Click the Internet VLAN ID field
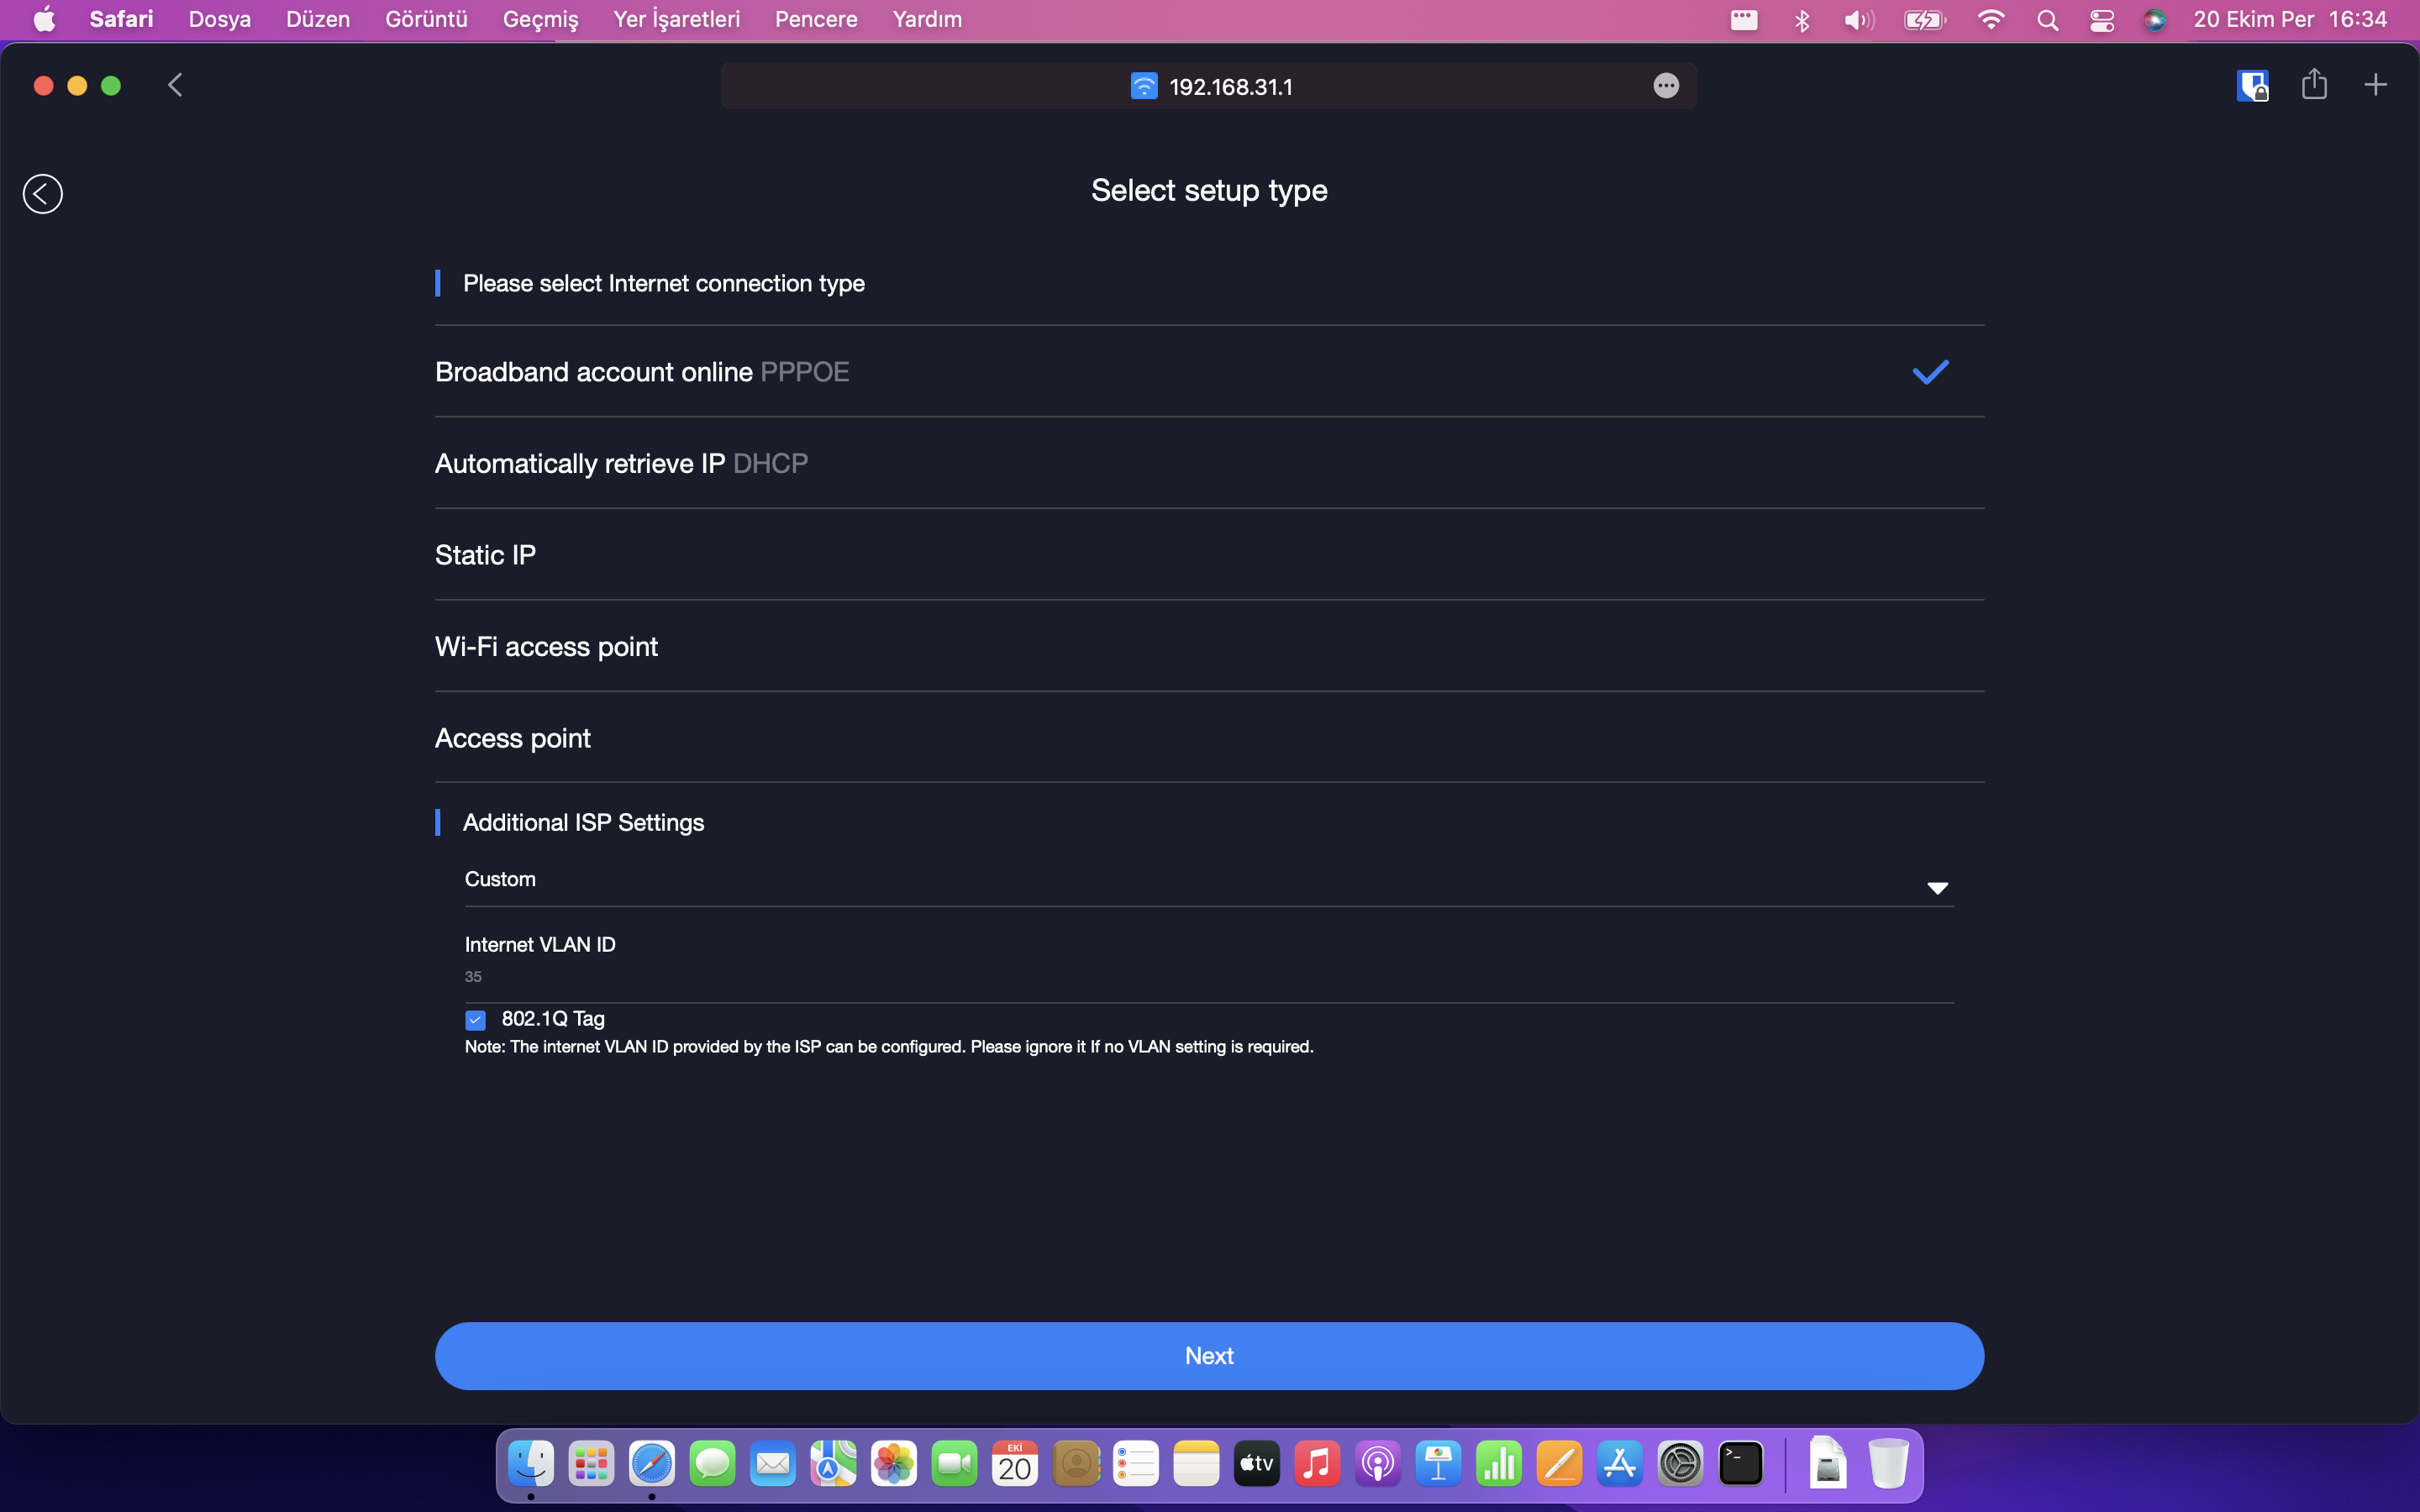The width and height of the screenshot is (2420, 1512). point(1209,977)
